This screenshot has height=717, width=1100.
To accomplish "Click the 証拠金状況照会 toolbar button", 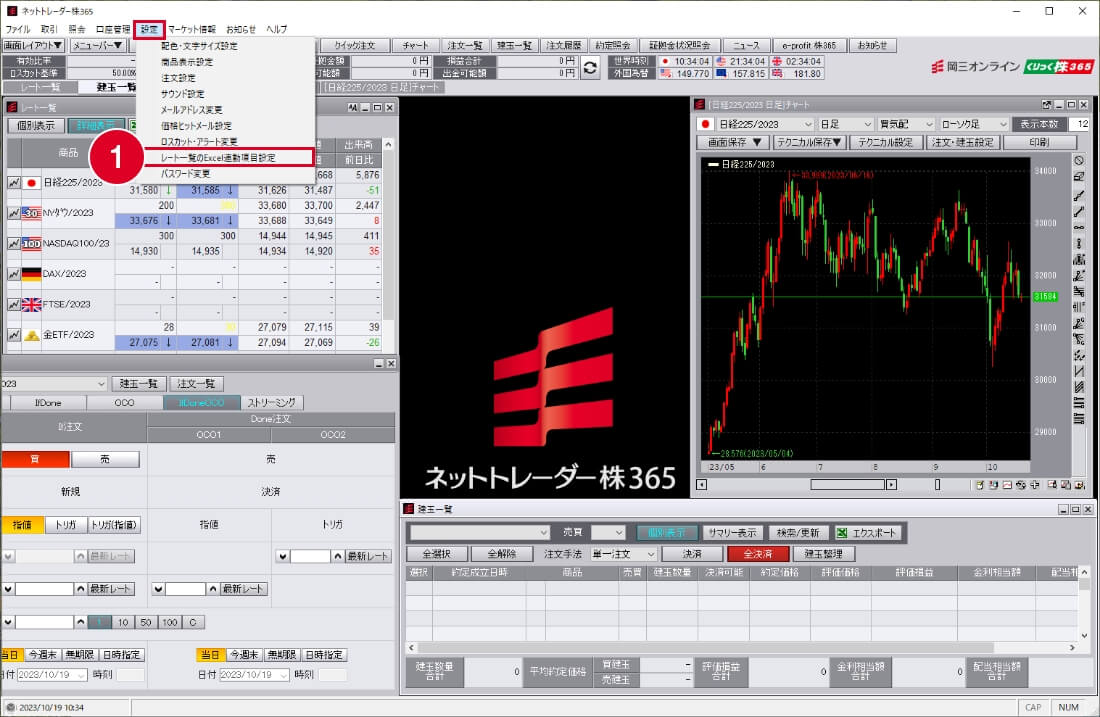I will coord(679,46).
